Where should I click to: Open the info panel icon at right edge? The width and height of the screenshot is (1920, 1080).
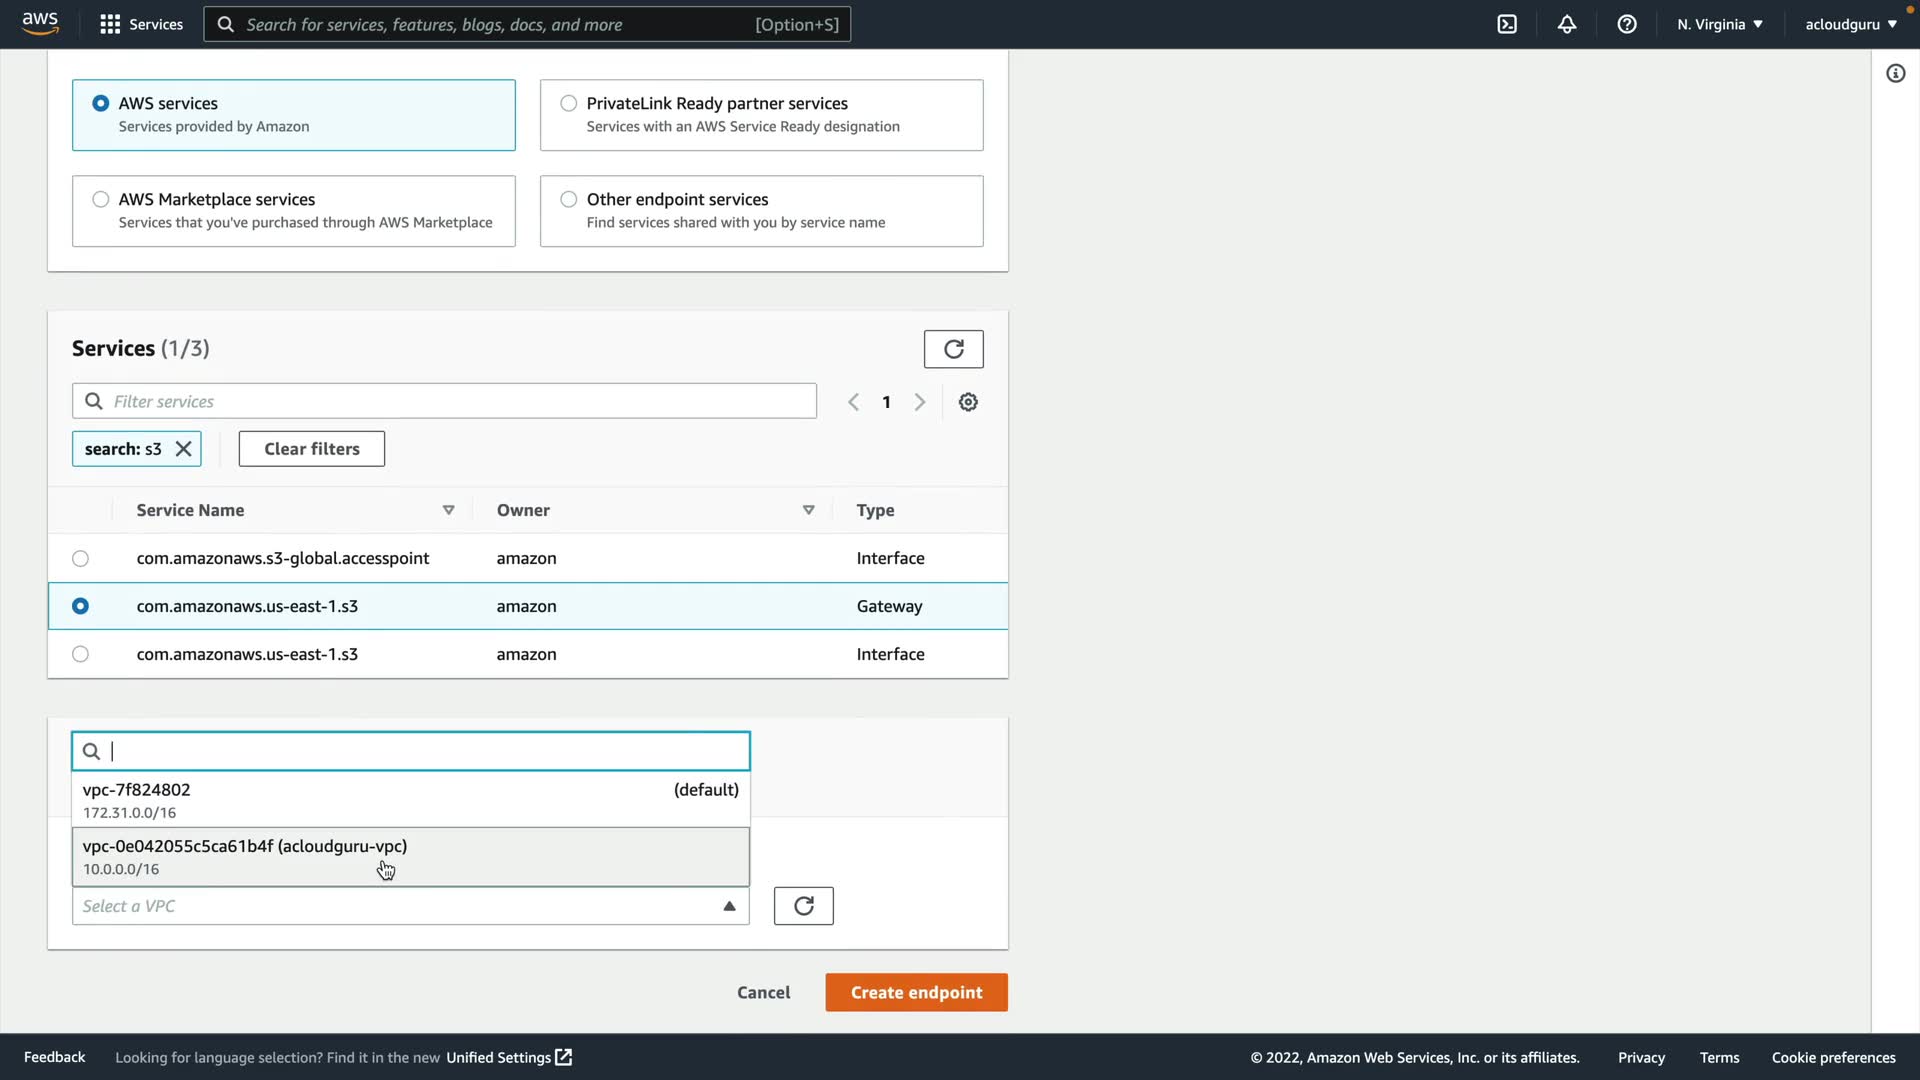[x=1895, y=73]
